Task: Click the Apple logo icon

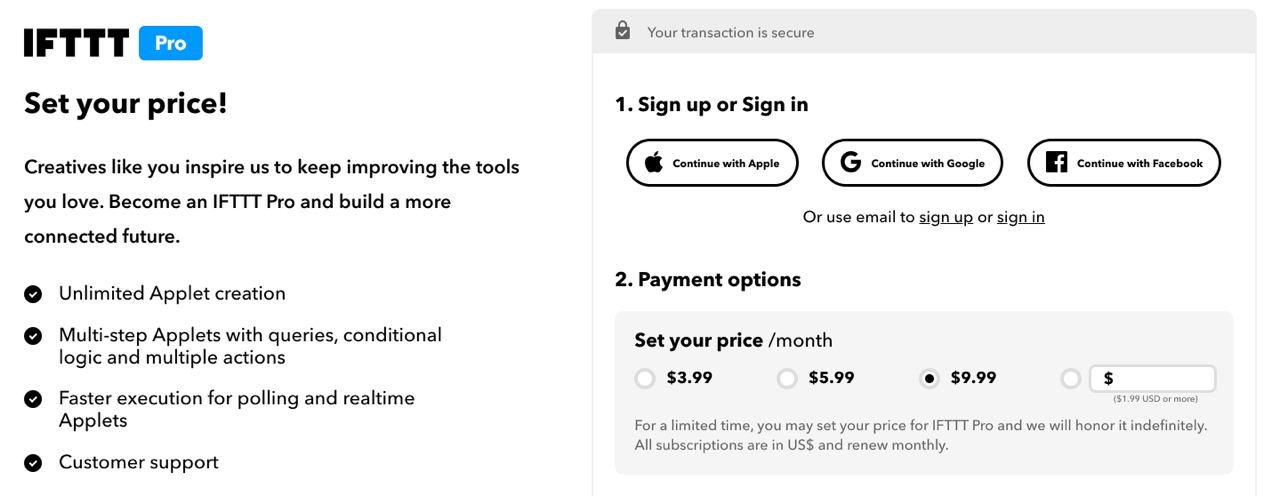Action: point(654,163)
